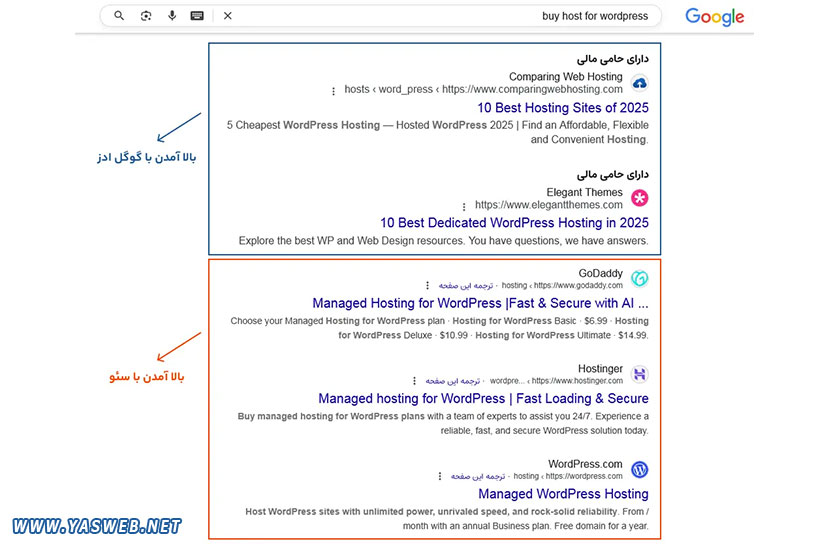Click the Google logo
Image resolution: width=831 pixels, height=550 pixels.
point(714,17)
